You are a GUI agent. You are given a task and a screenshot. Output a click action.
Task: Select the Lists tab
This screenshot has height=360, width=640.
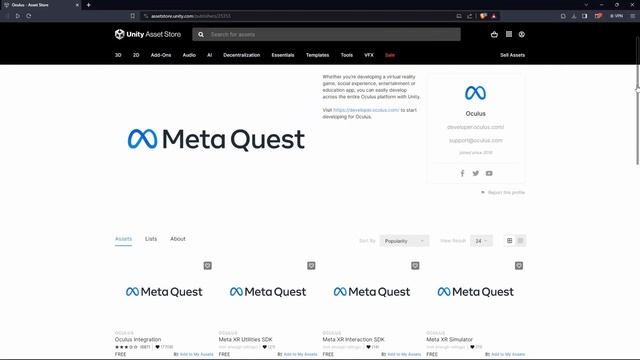point(151,239)
